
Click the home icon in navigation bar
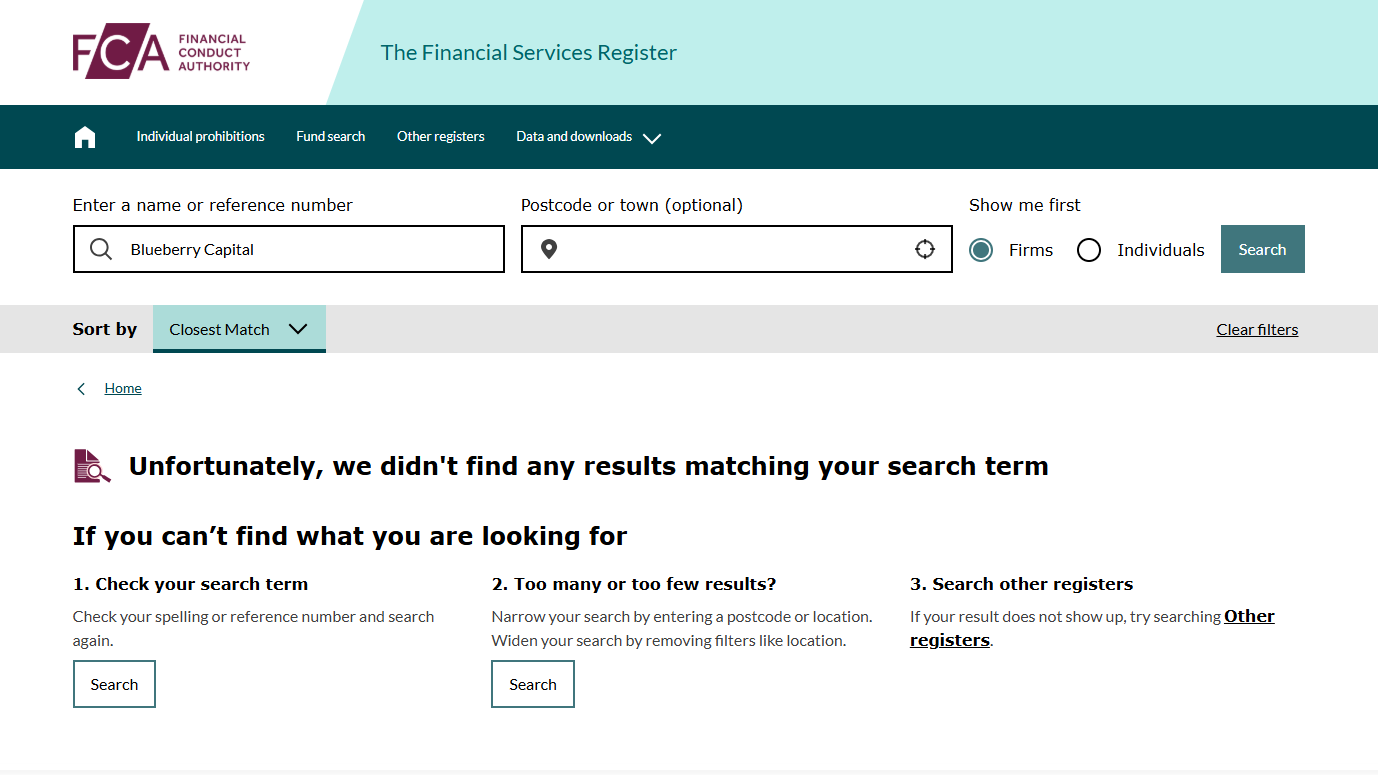tap(85, 137)
